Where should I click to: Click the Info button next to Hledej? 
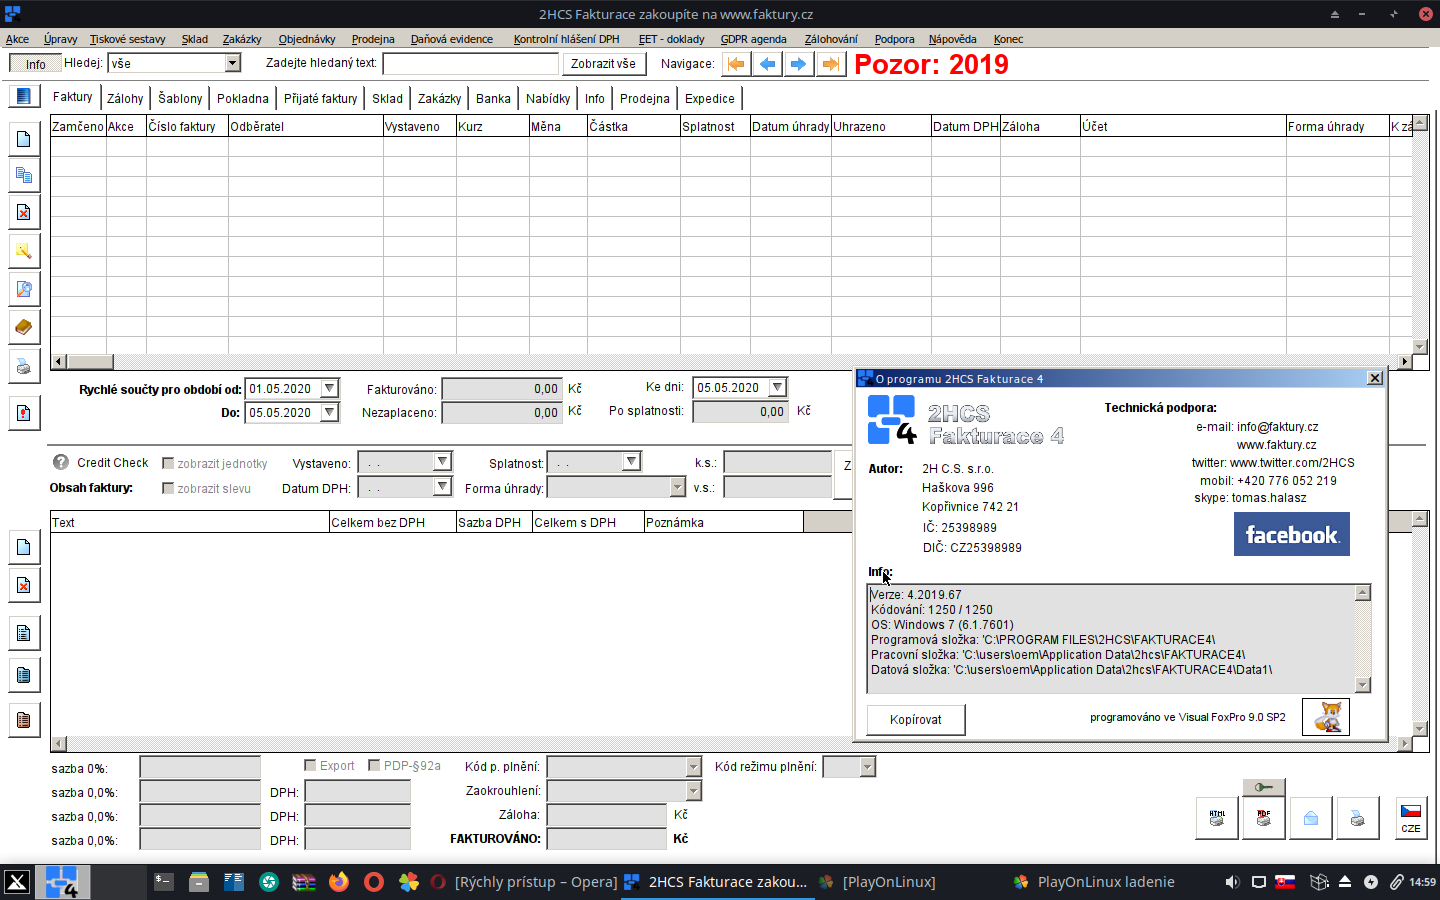[35, 63]
